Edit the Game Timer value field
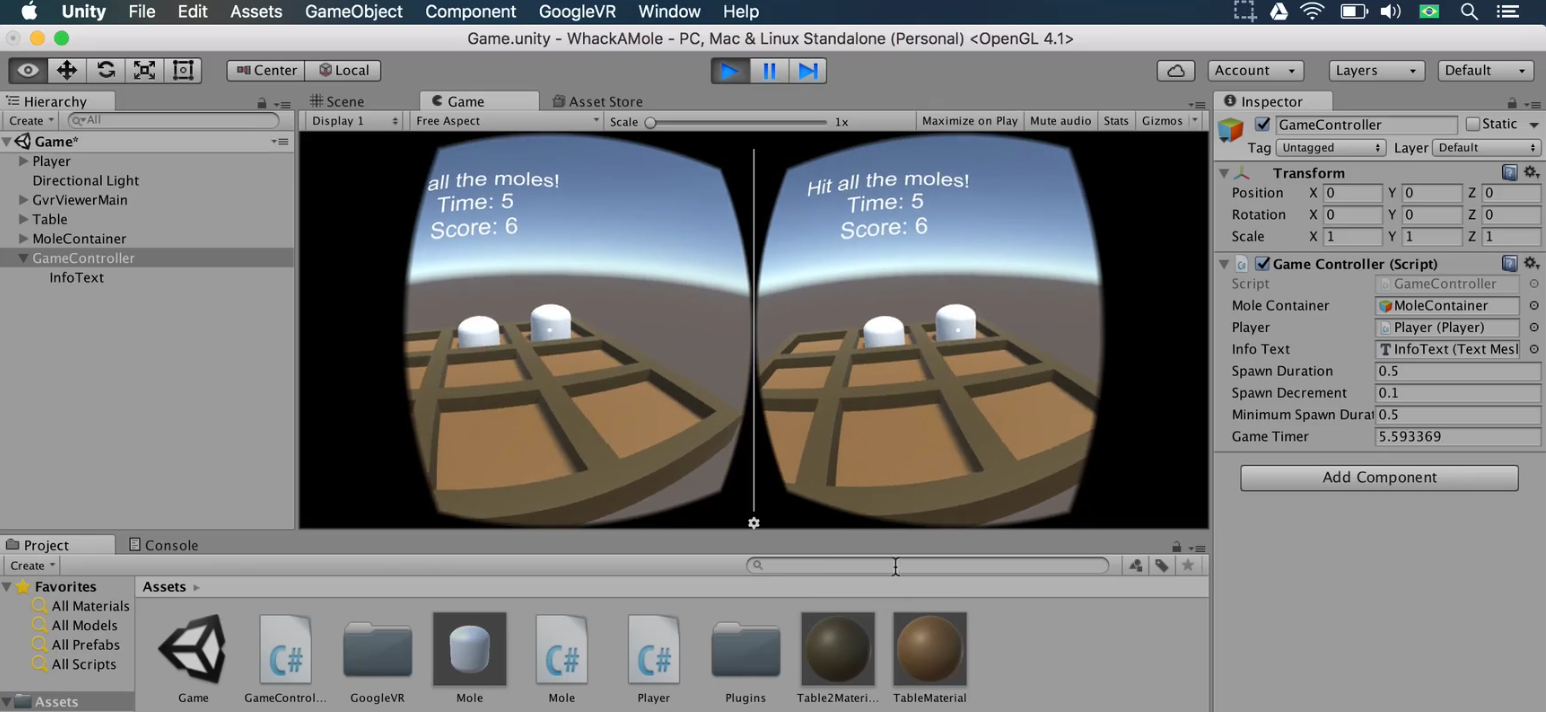1546x712 pixels. 1456,436
